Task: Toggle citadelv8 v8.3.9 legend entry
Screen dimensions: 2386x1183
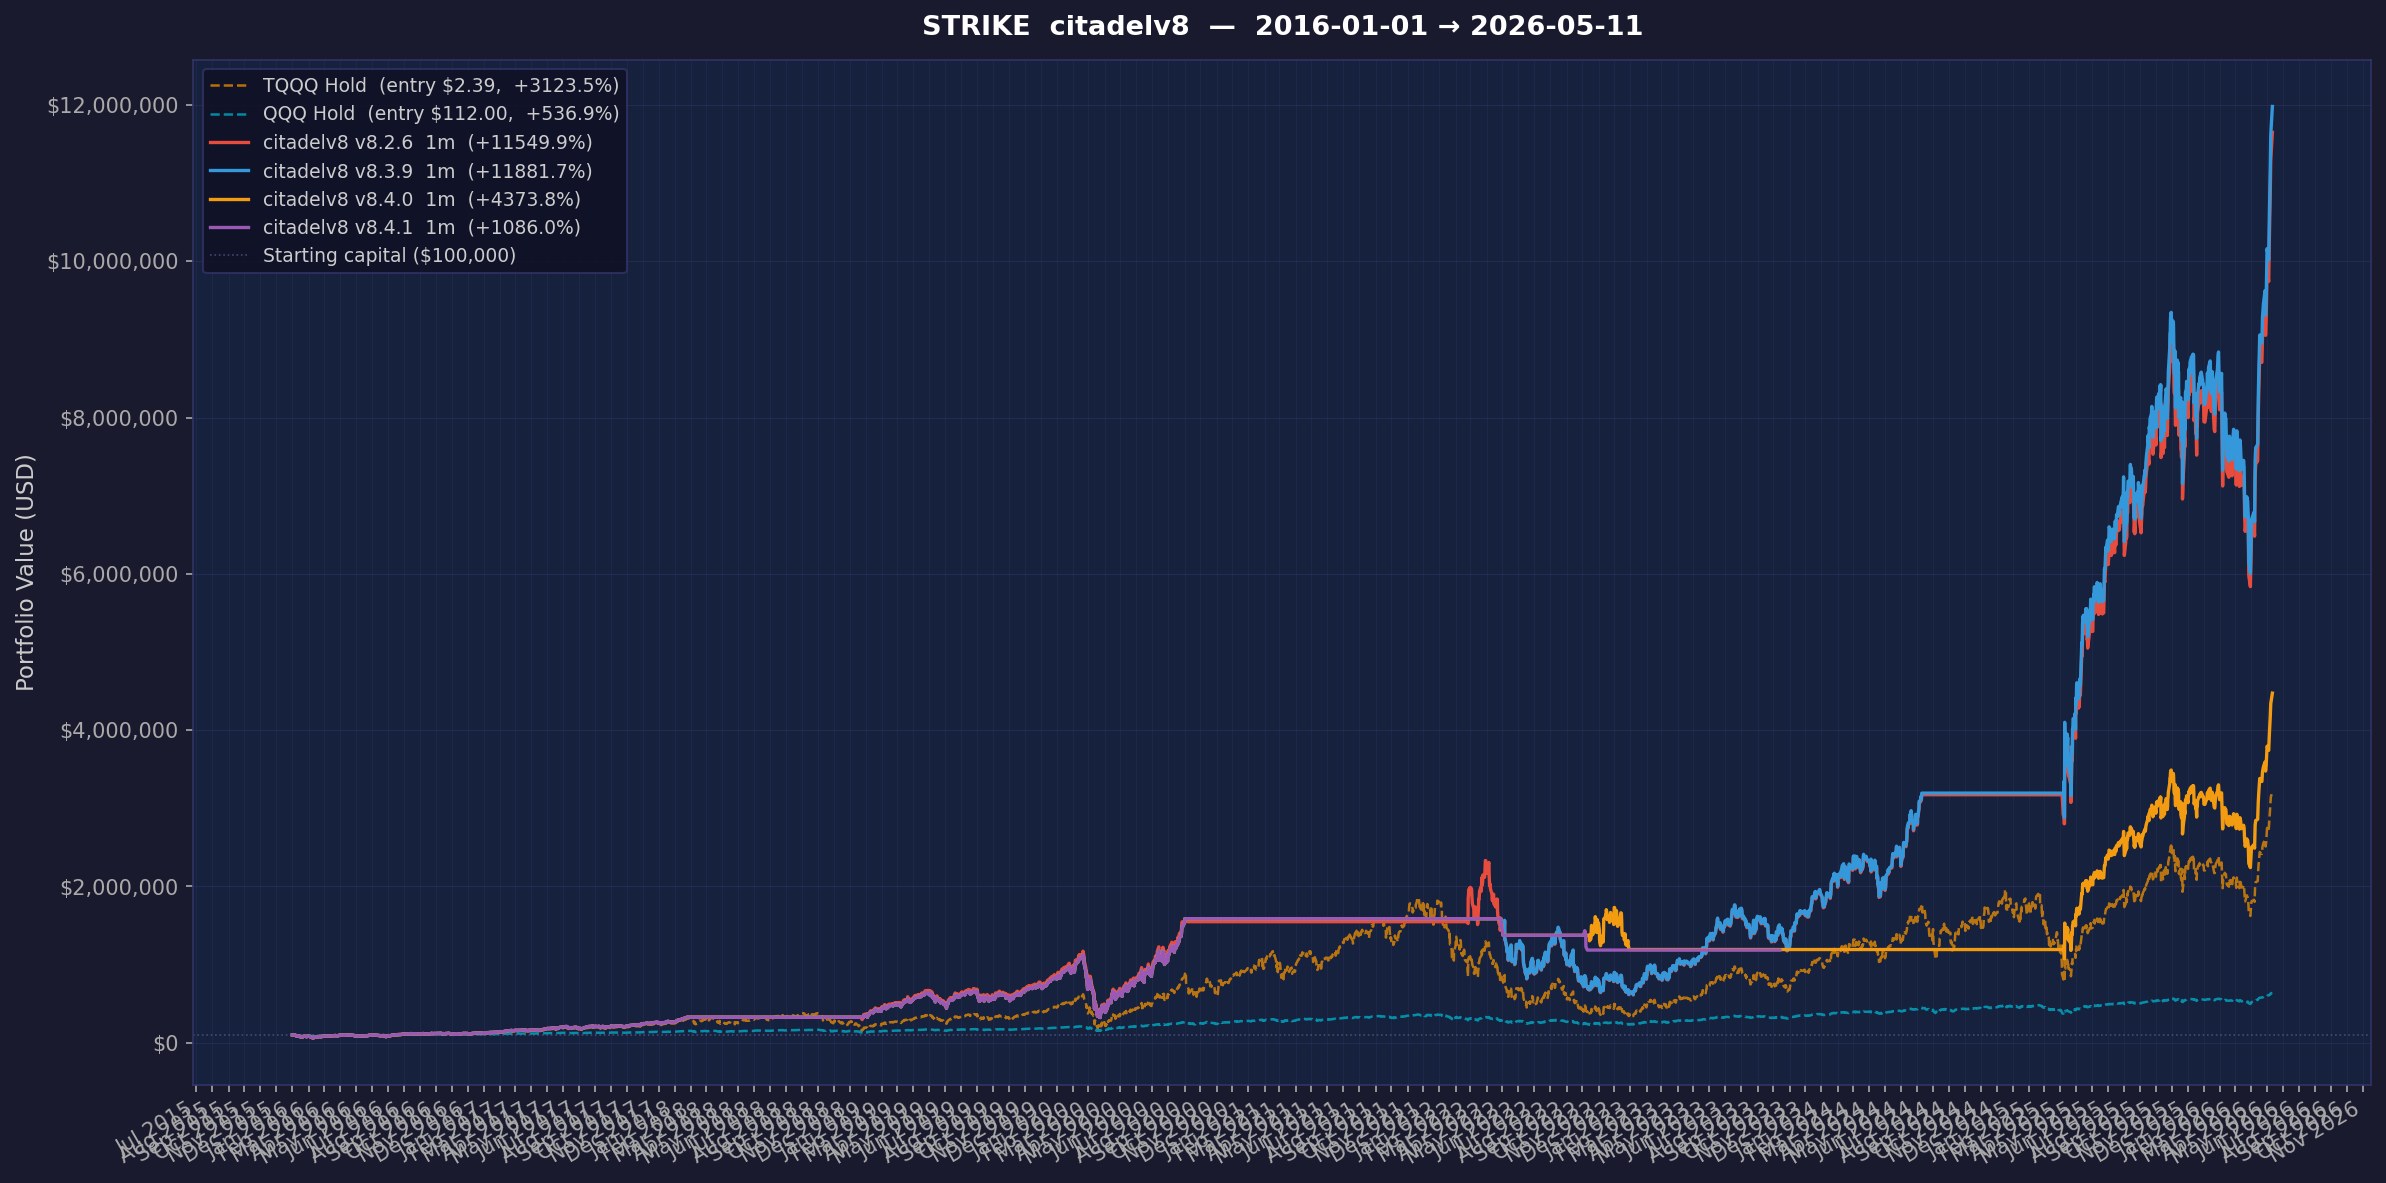Action: [401, 171]
